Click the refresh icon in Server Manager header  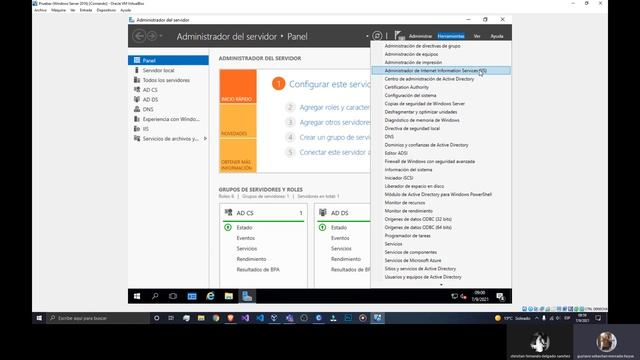(377, 36)
